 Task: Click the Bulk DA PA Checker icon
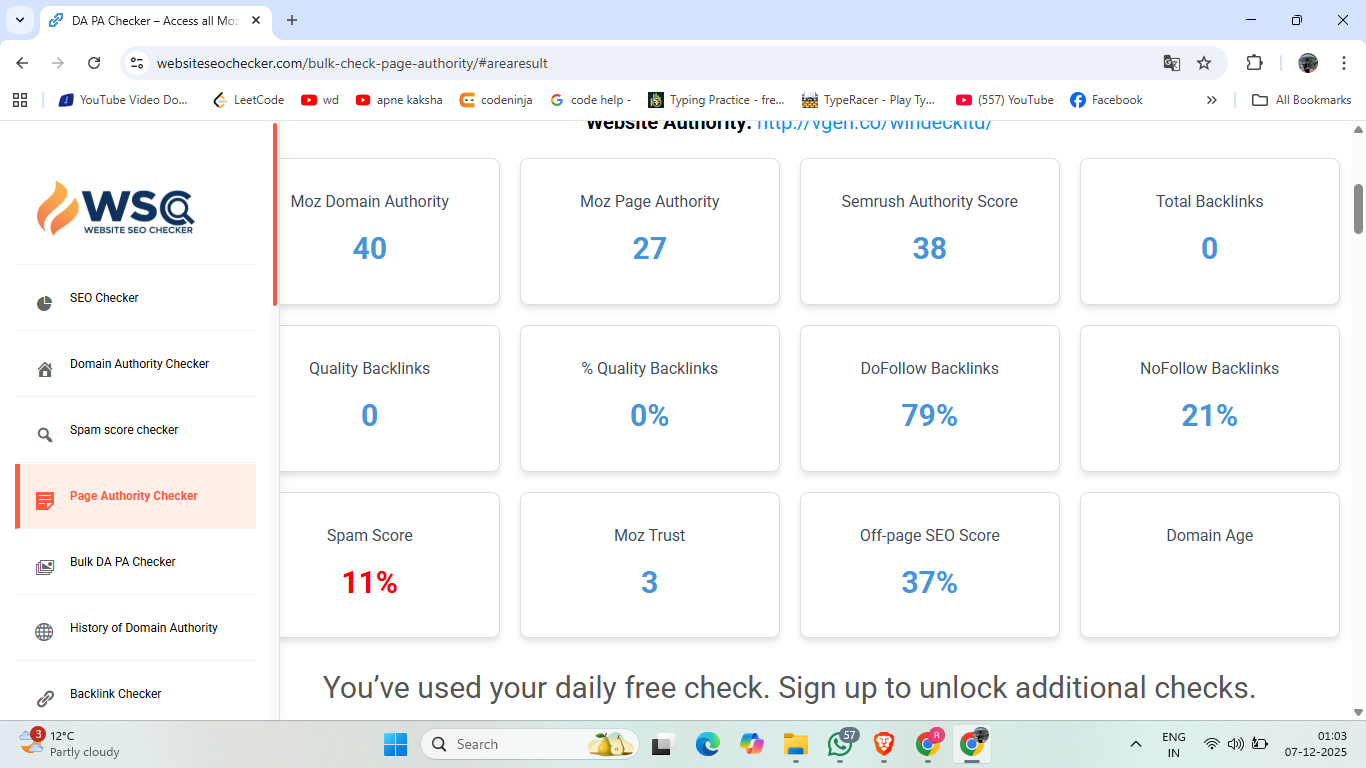[44, 567]
